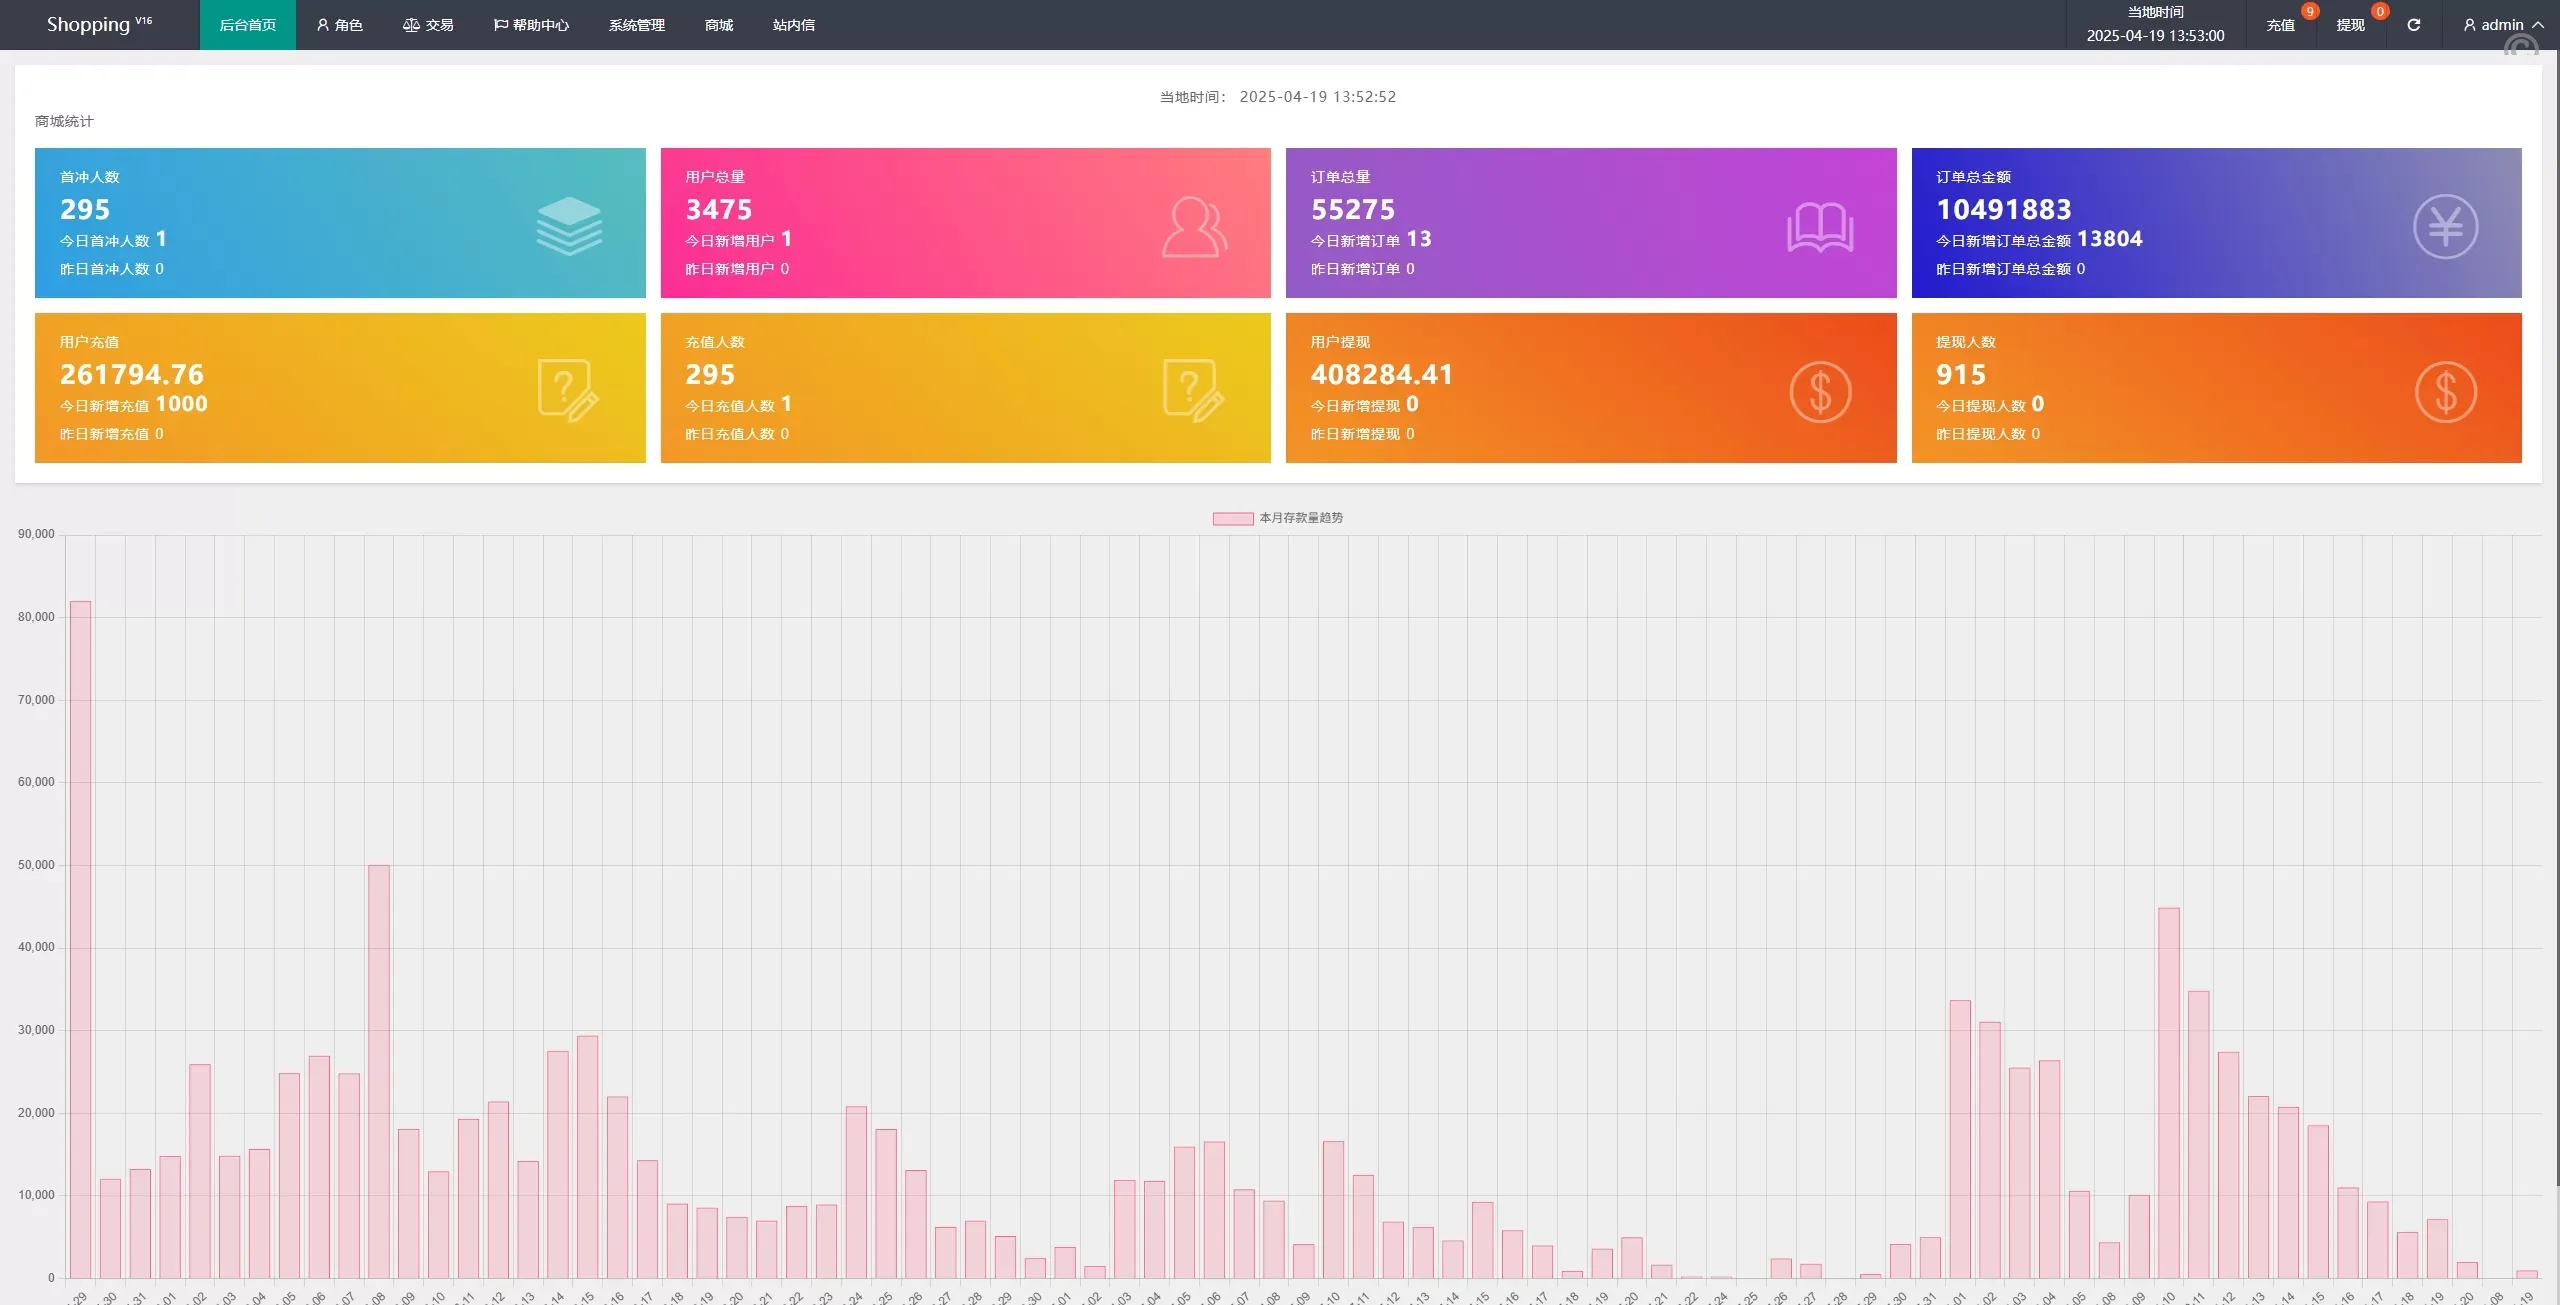
Task: Click the edit note icon in 充值人数 card
Action: 1193,390
